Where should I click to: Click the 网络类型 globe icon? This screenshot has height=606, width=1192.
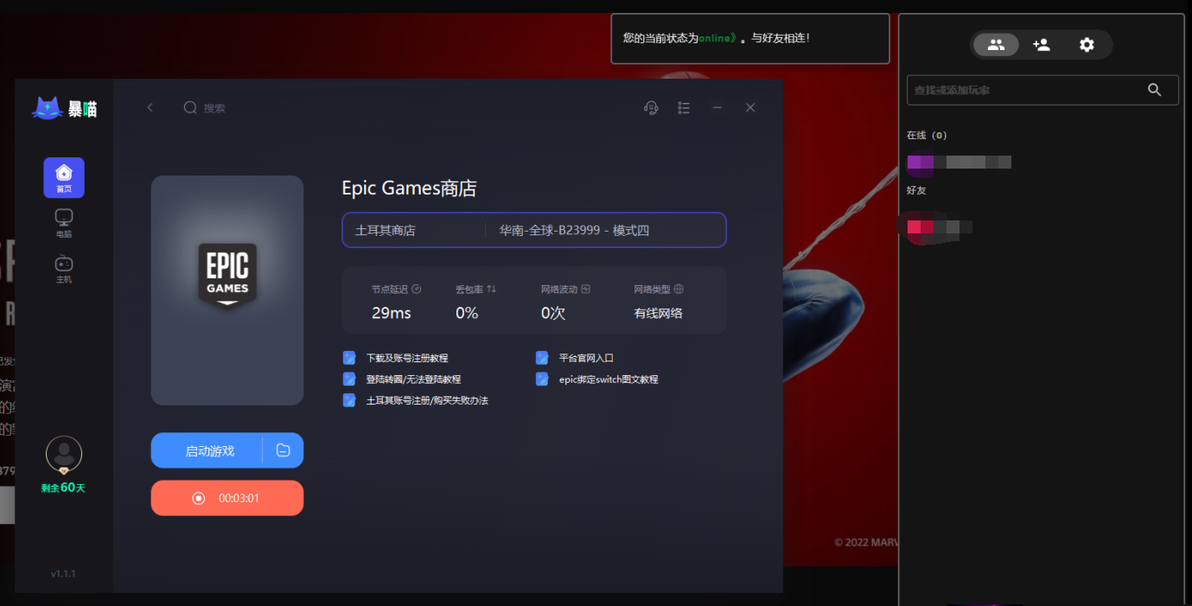click(679, 289)
